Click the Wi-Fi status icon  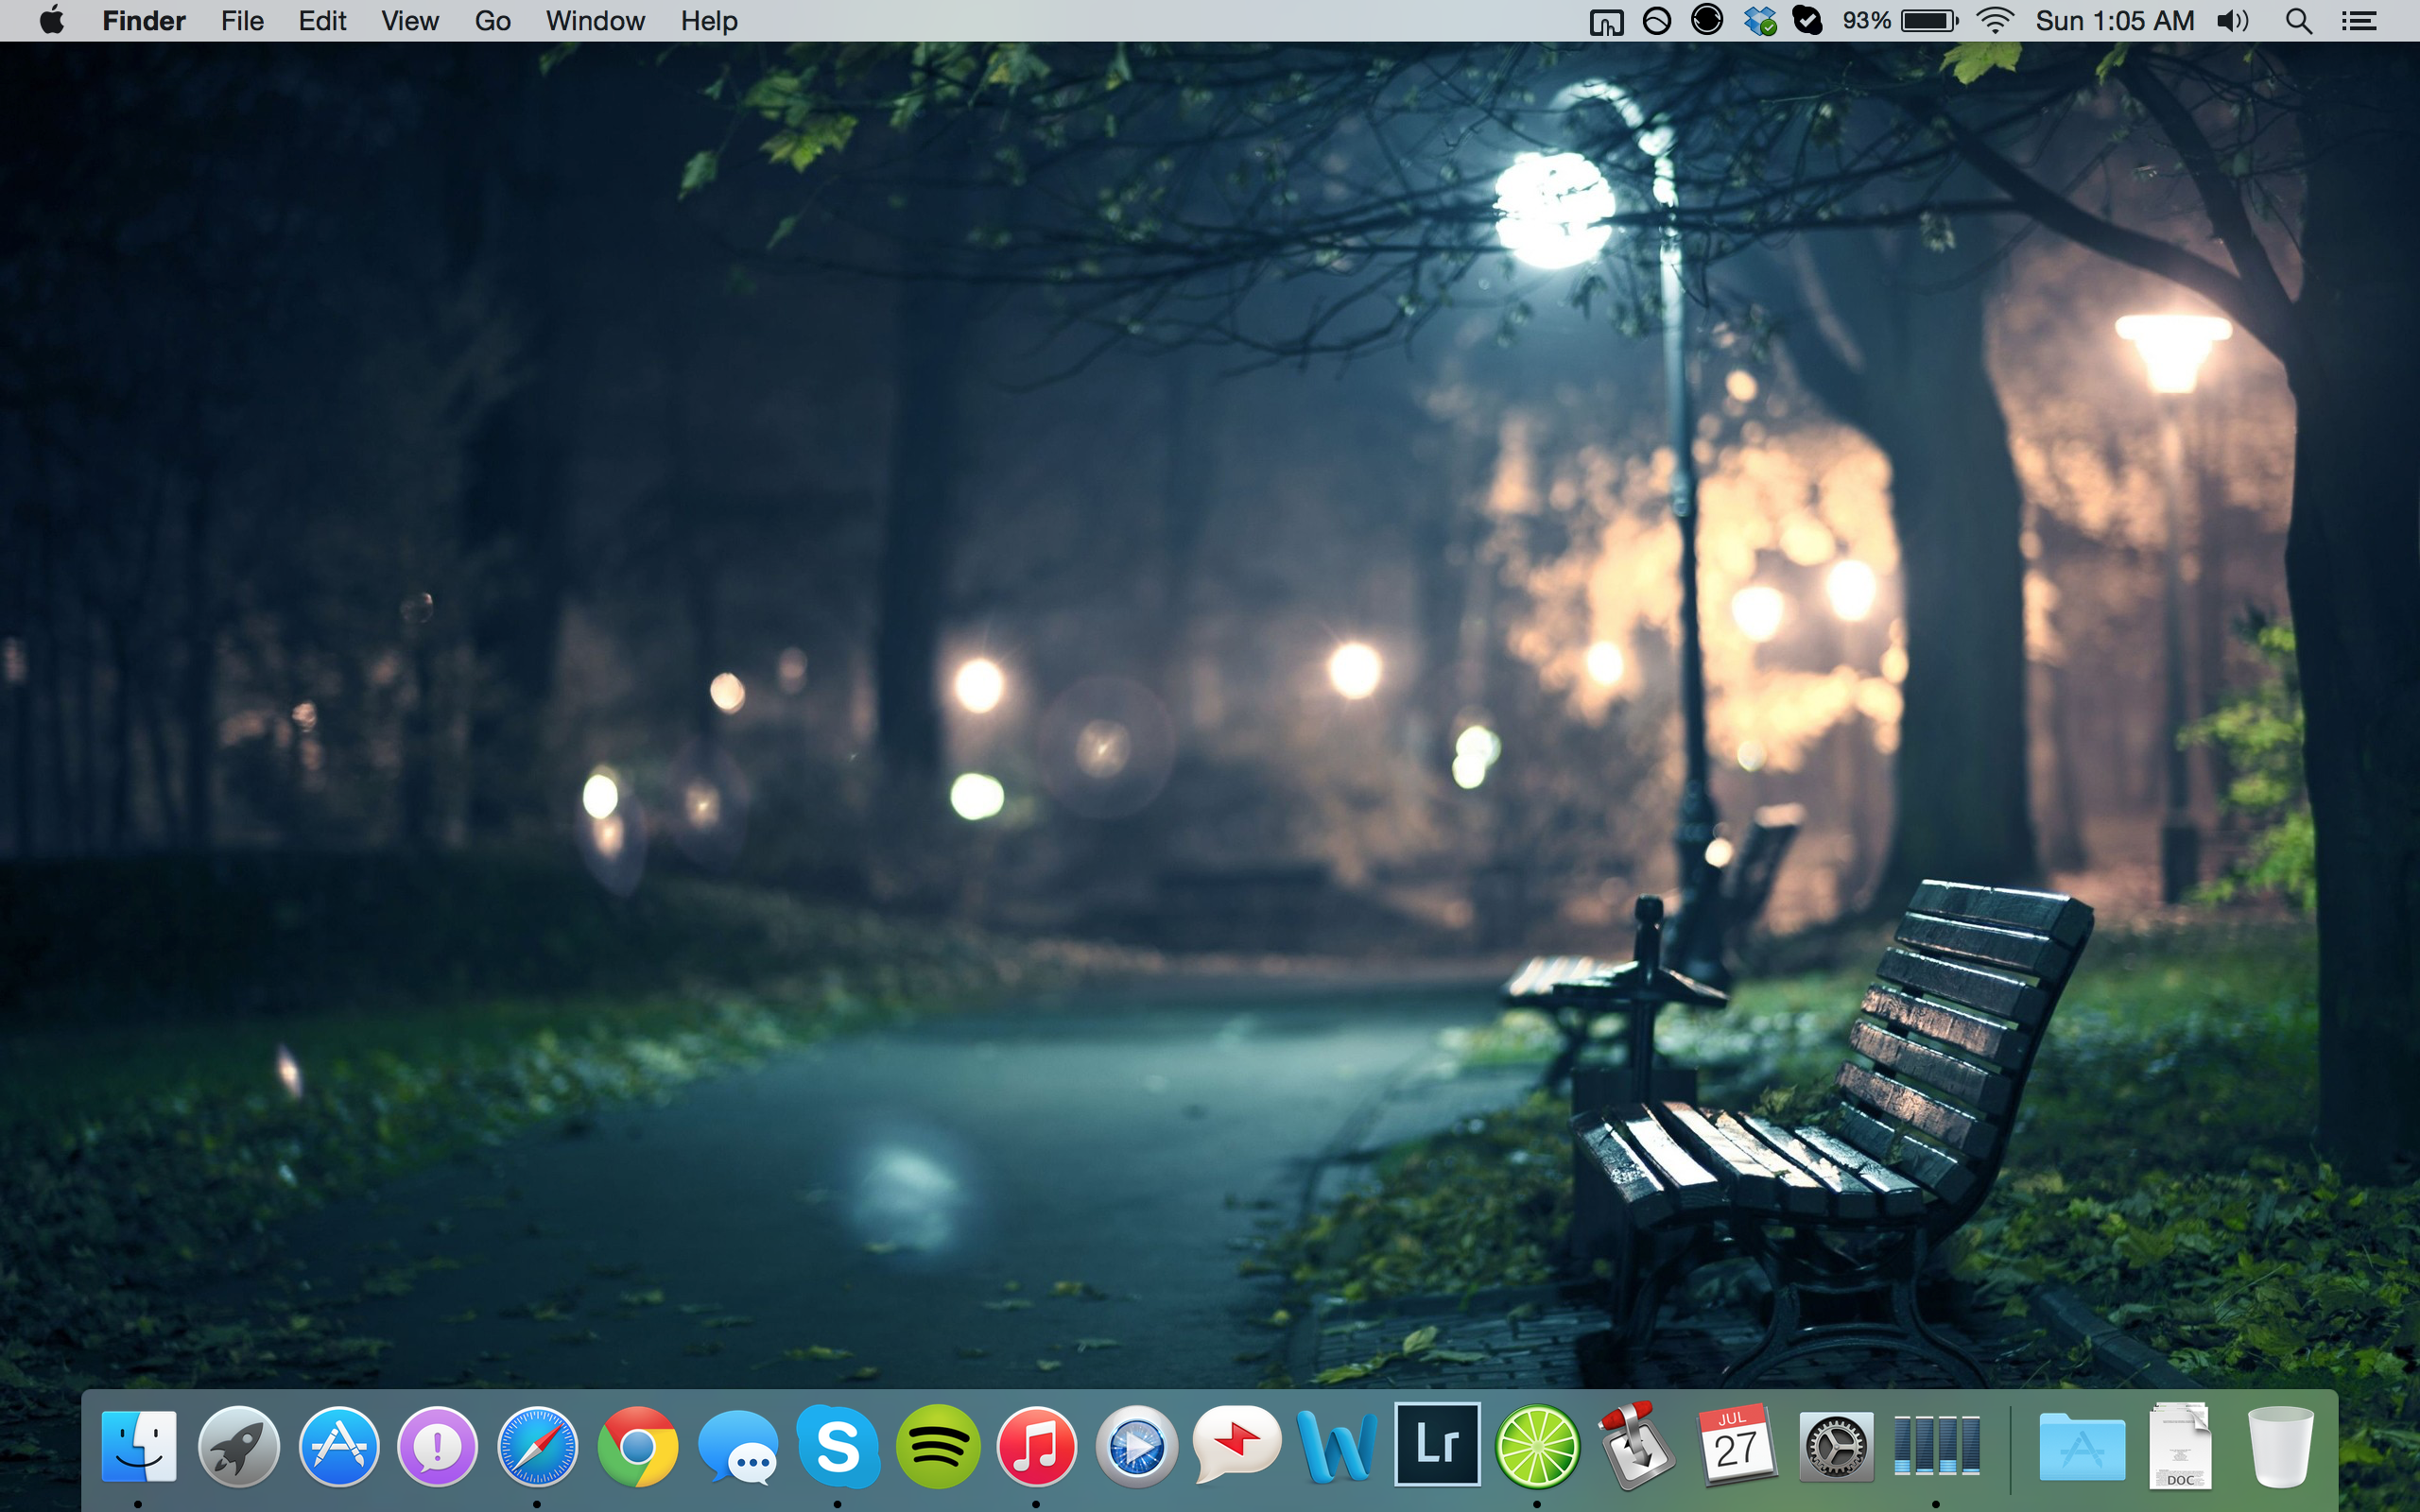pos(1994,21)
